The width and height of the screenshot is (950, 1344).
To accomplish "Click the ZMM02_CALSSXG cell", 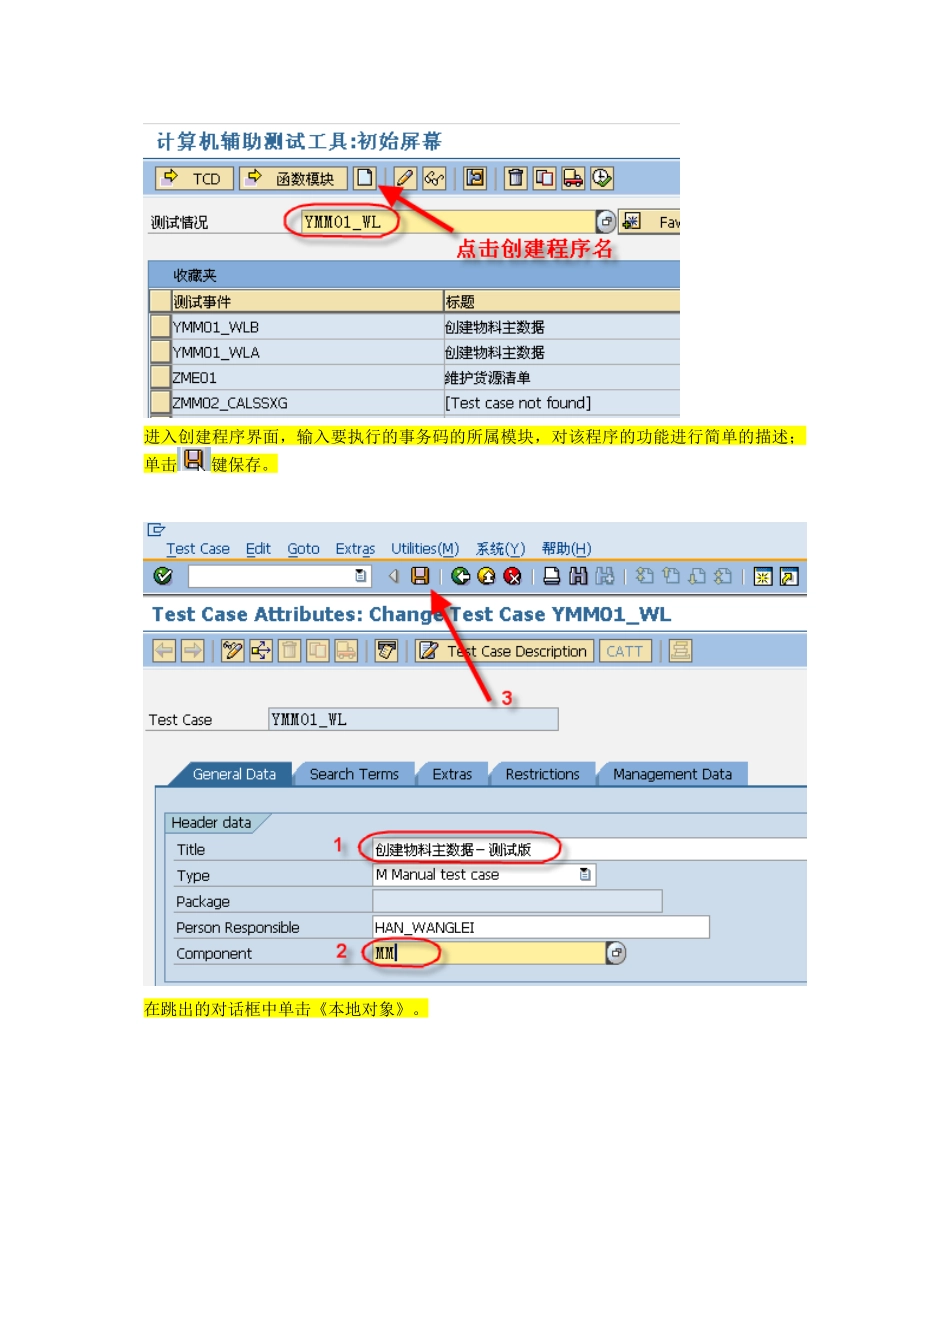I will click(307, 403).
